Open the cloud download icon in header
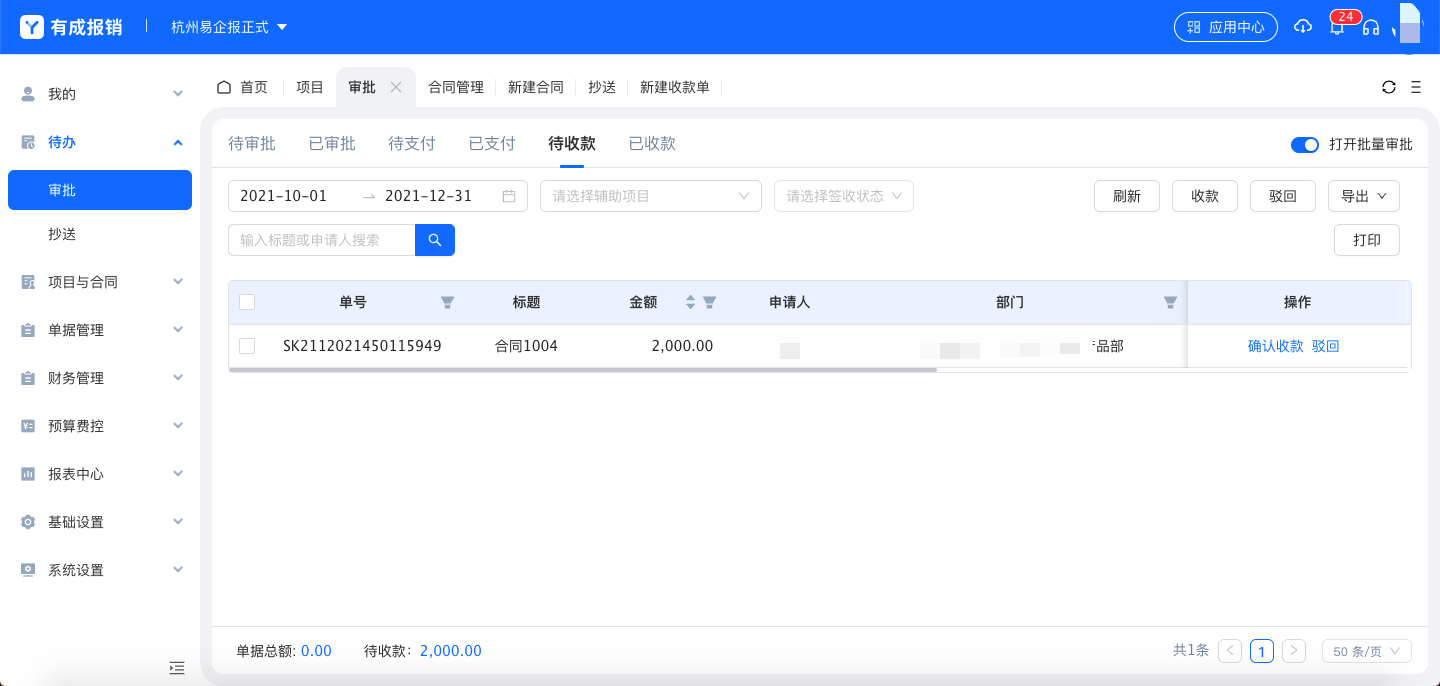The height and width of the screenshot is (686, 1440). click(1302, 27)
